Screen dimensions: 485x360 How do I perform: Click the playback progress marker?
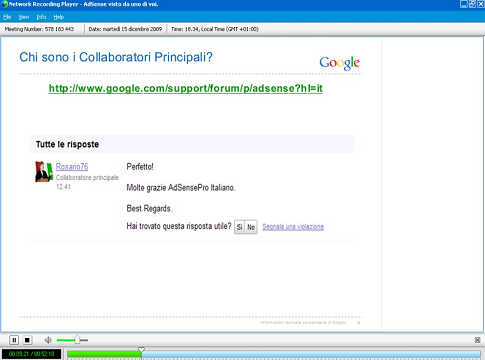pos(141,349)
